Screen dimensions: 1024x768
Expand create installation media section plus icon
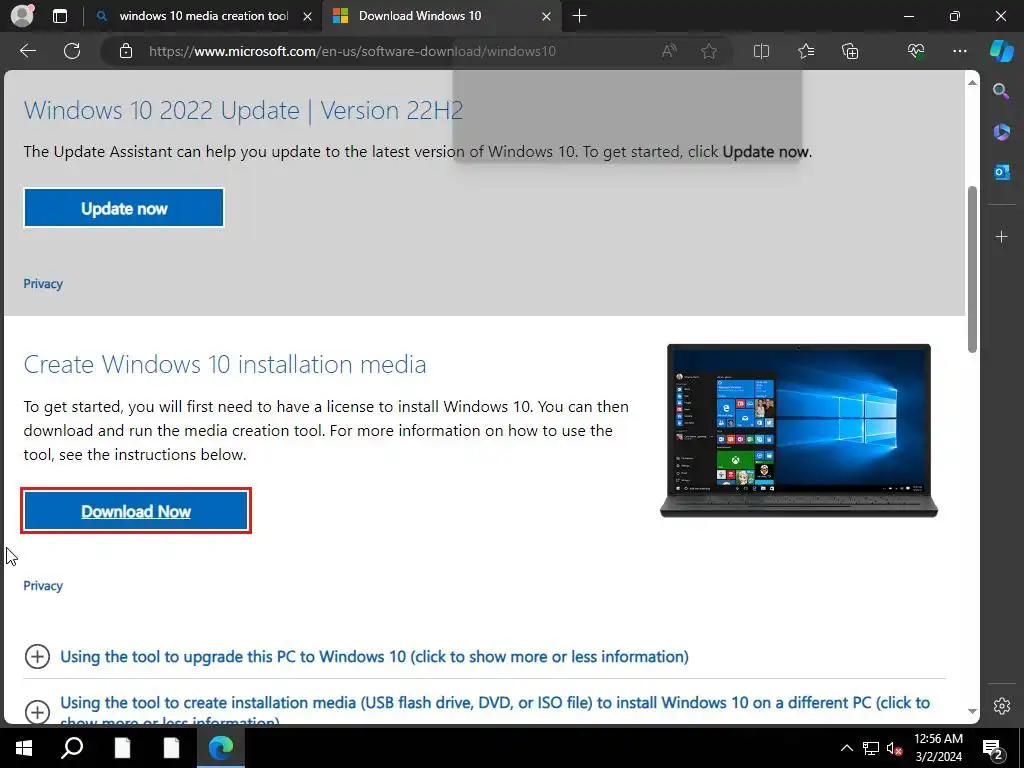click(37, 711)
